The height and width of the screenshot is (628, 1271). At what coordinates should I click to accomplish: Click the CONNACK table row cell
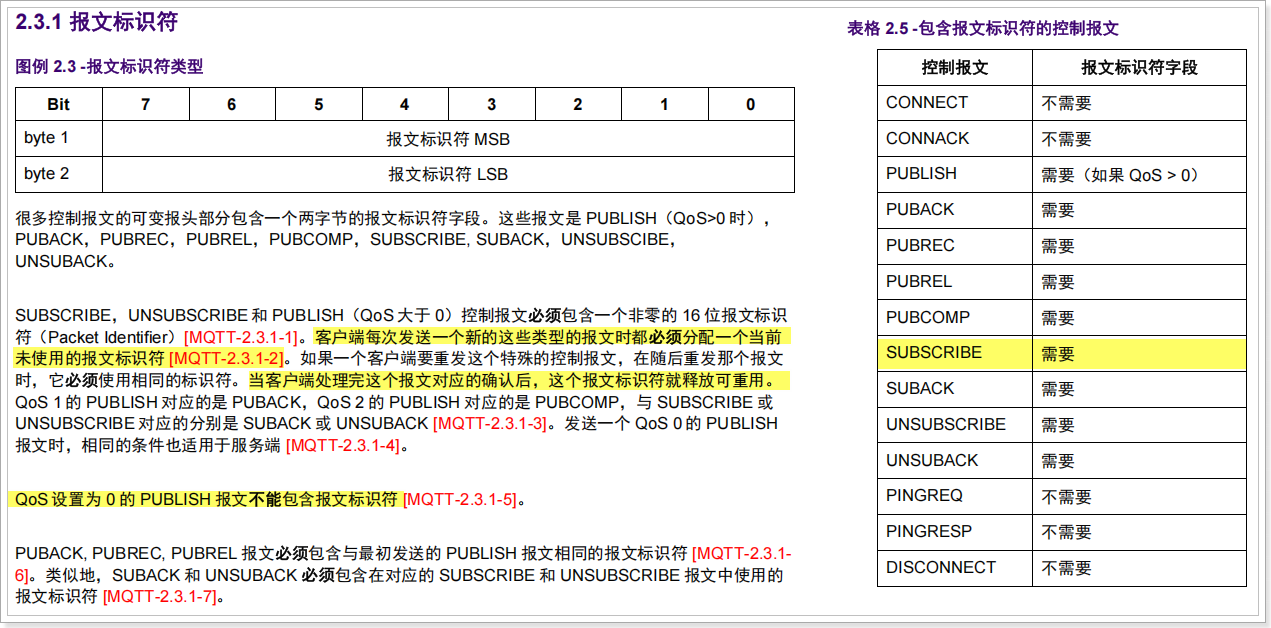(955, 139)
